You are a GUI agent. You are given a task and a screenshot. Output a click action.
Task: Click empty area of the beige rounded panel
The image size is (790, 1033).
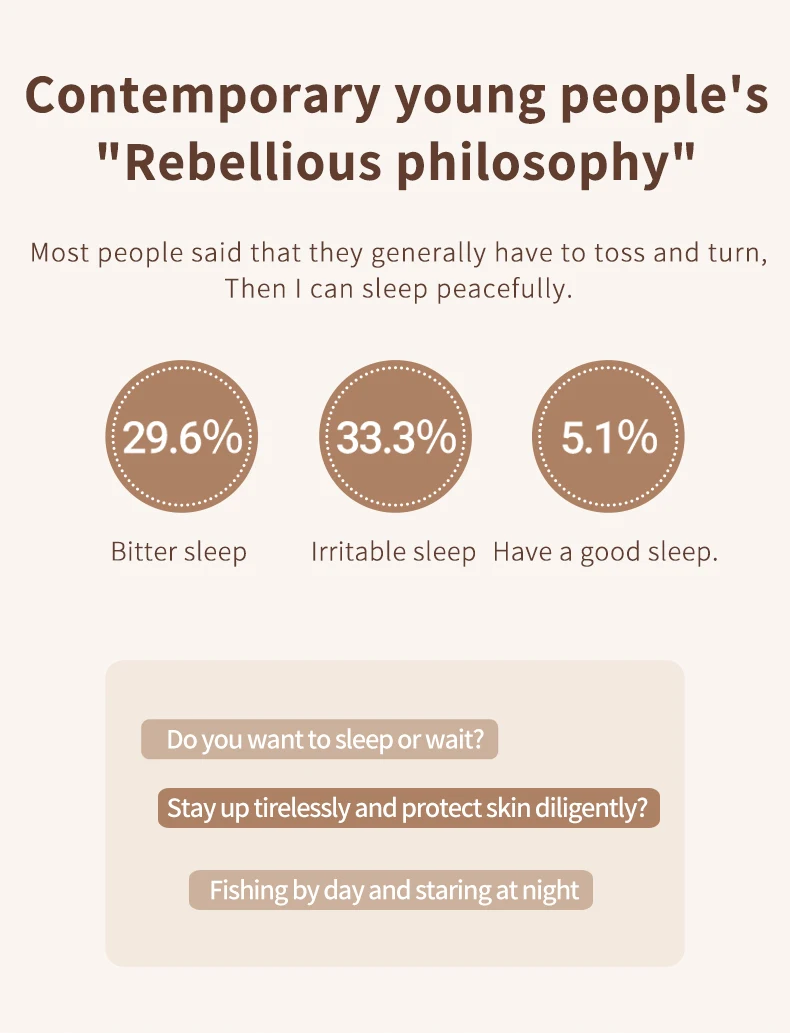395,942
